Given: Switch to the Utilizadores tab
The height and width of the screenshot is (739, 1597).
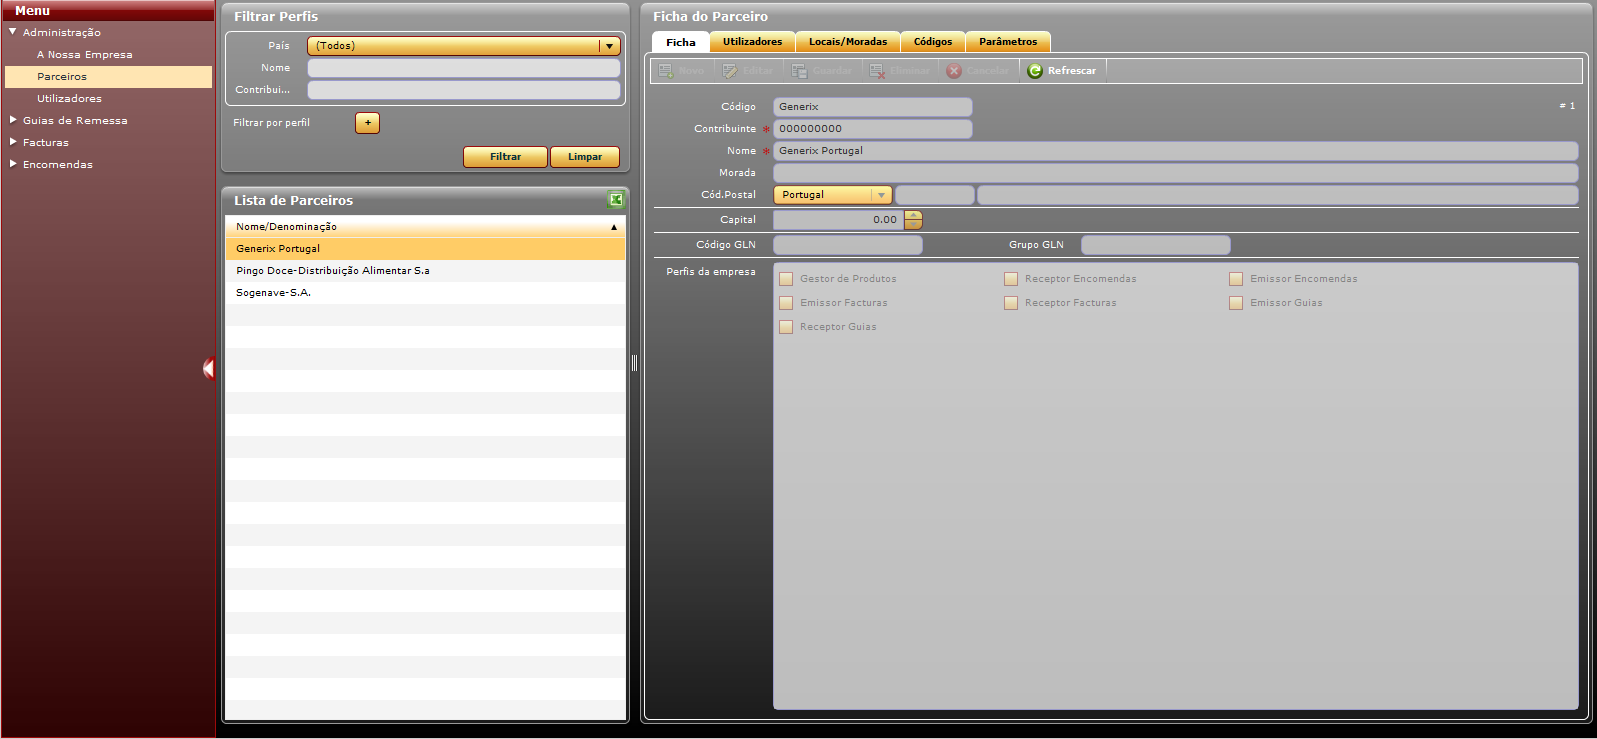Looking at the screenshot, I should (753, 42).
